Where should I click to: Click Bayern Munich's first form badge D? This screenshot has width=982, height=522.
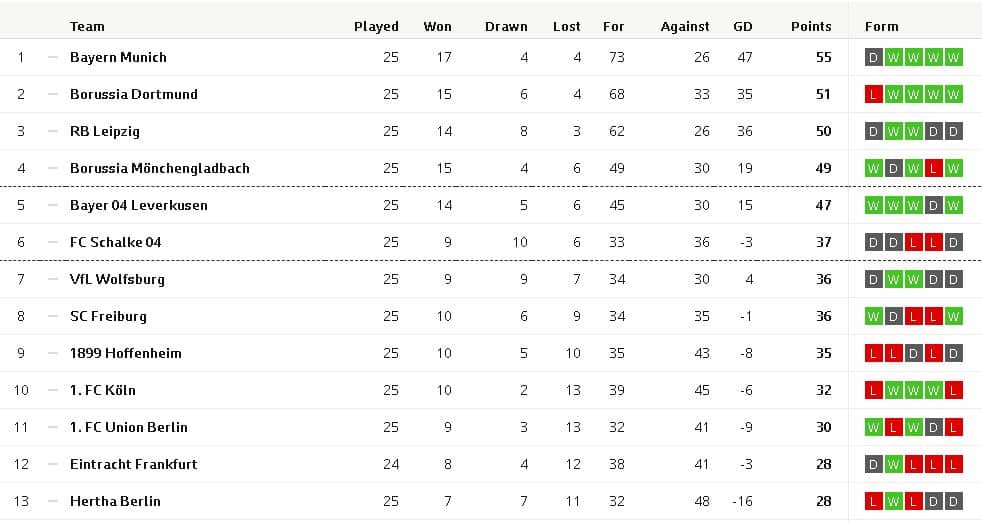point(873,58)
